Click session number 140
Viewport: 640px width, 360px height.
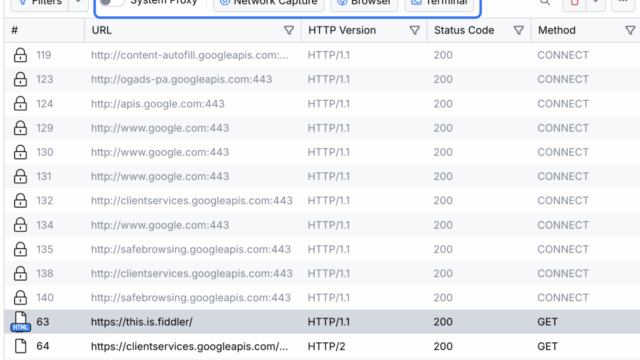45,298
